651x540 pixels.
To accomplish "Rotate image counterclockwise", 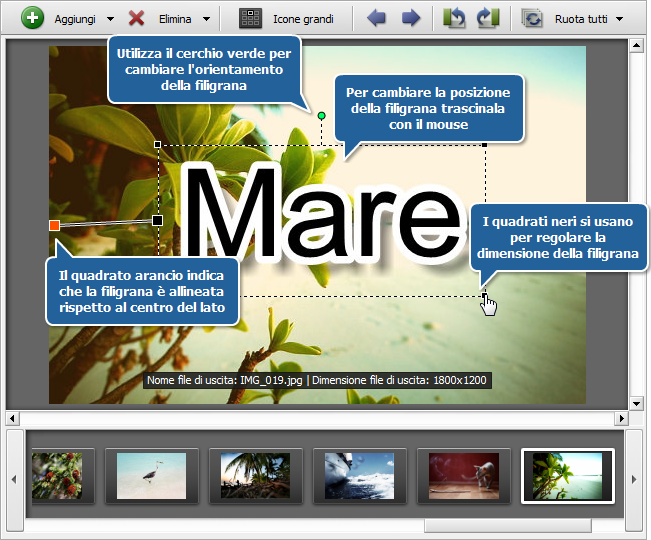I will click(455, 18).
